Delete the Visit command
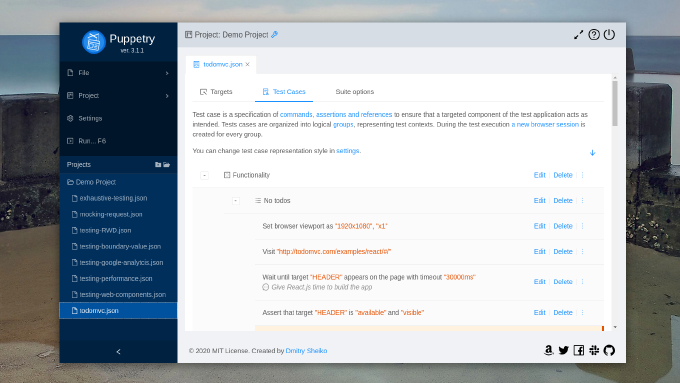 point(563,252)
